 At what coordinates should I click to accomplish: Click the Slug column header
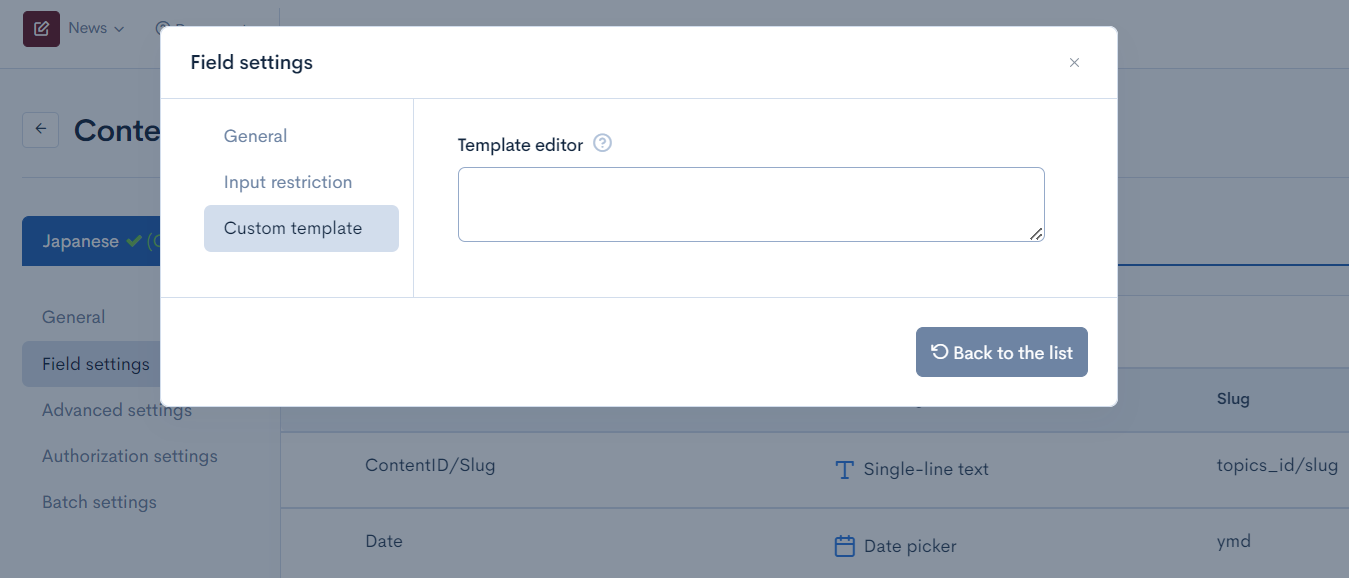pyautogui.click(x=1232, y=399)
